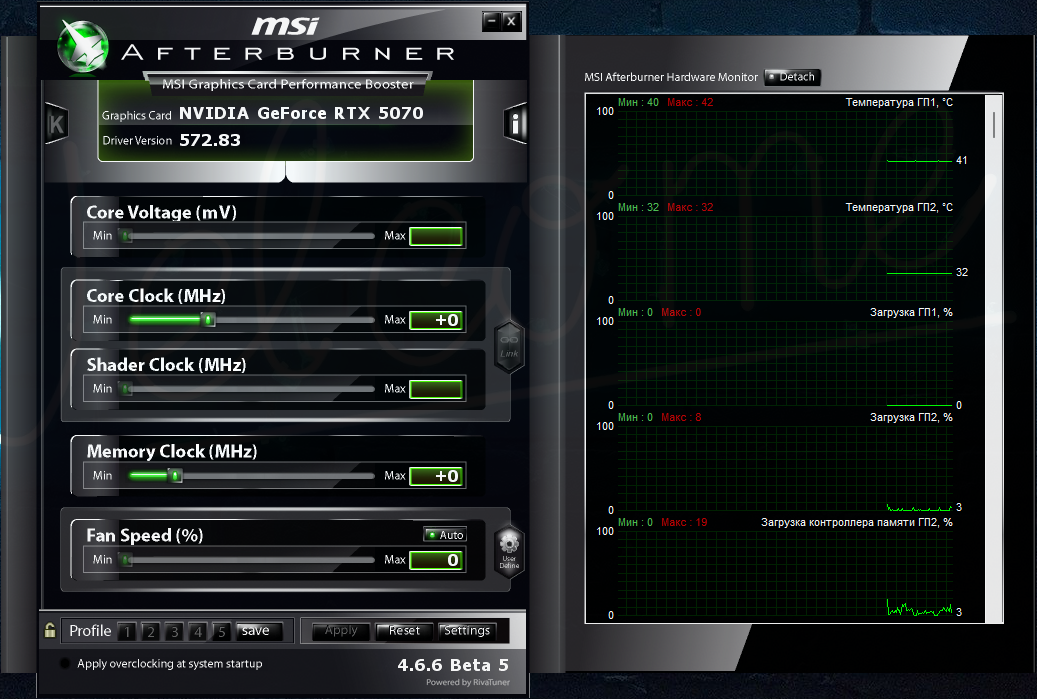
Task: Minimize the Afterburner window
Action: 491,21
